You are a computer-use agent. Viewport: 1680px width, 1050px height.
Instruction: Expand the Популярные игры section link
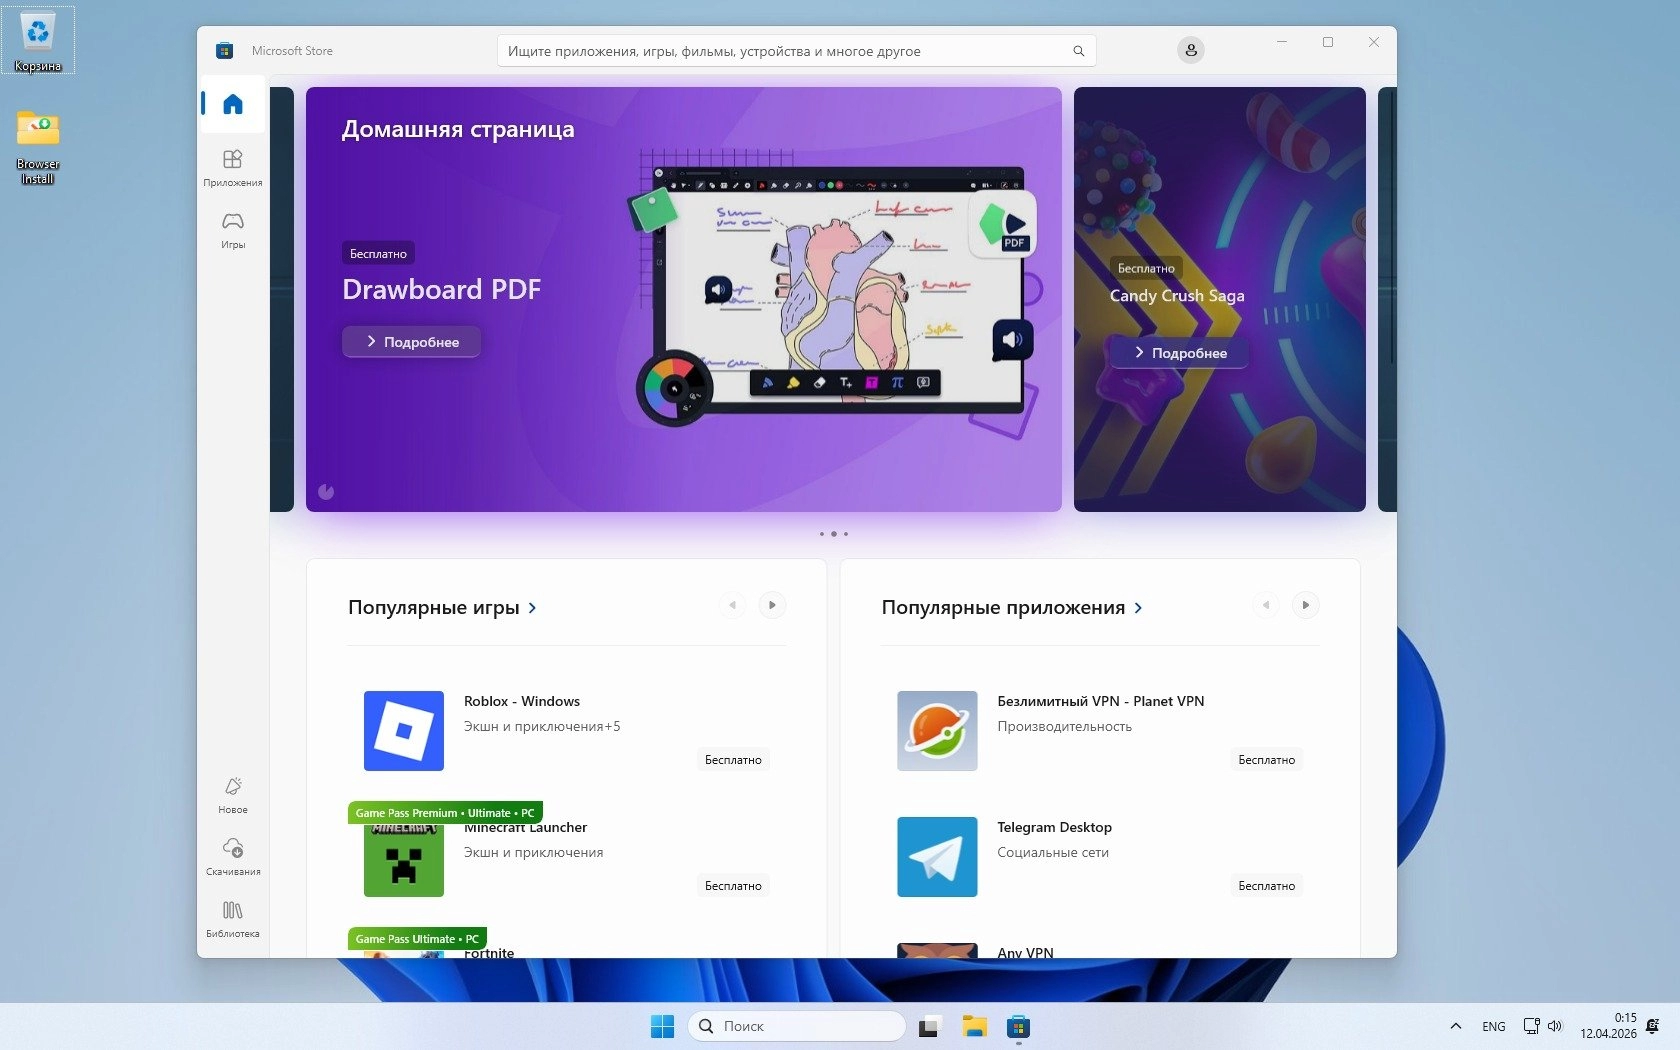coord(442,607)
